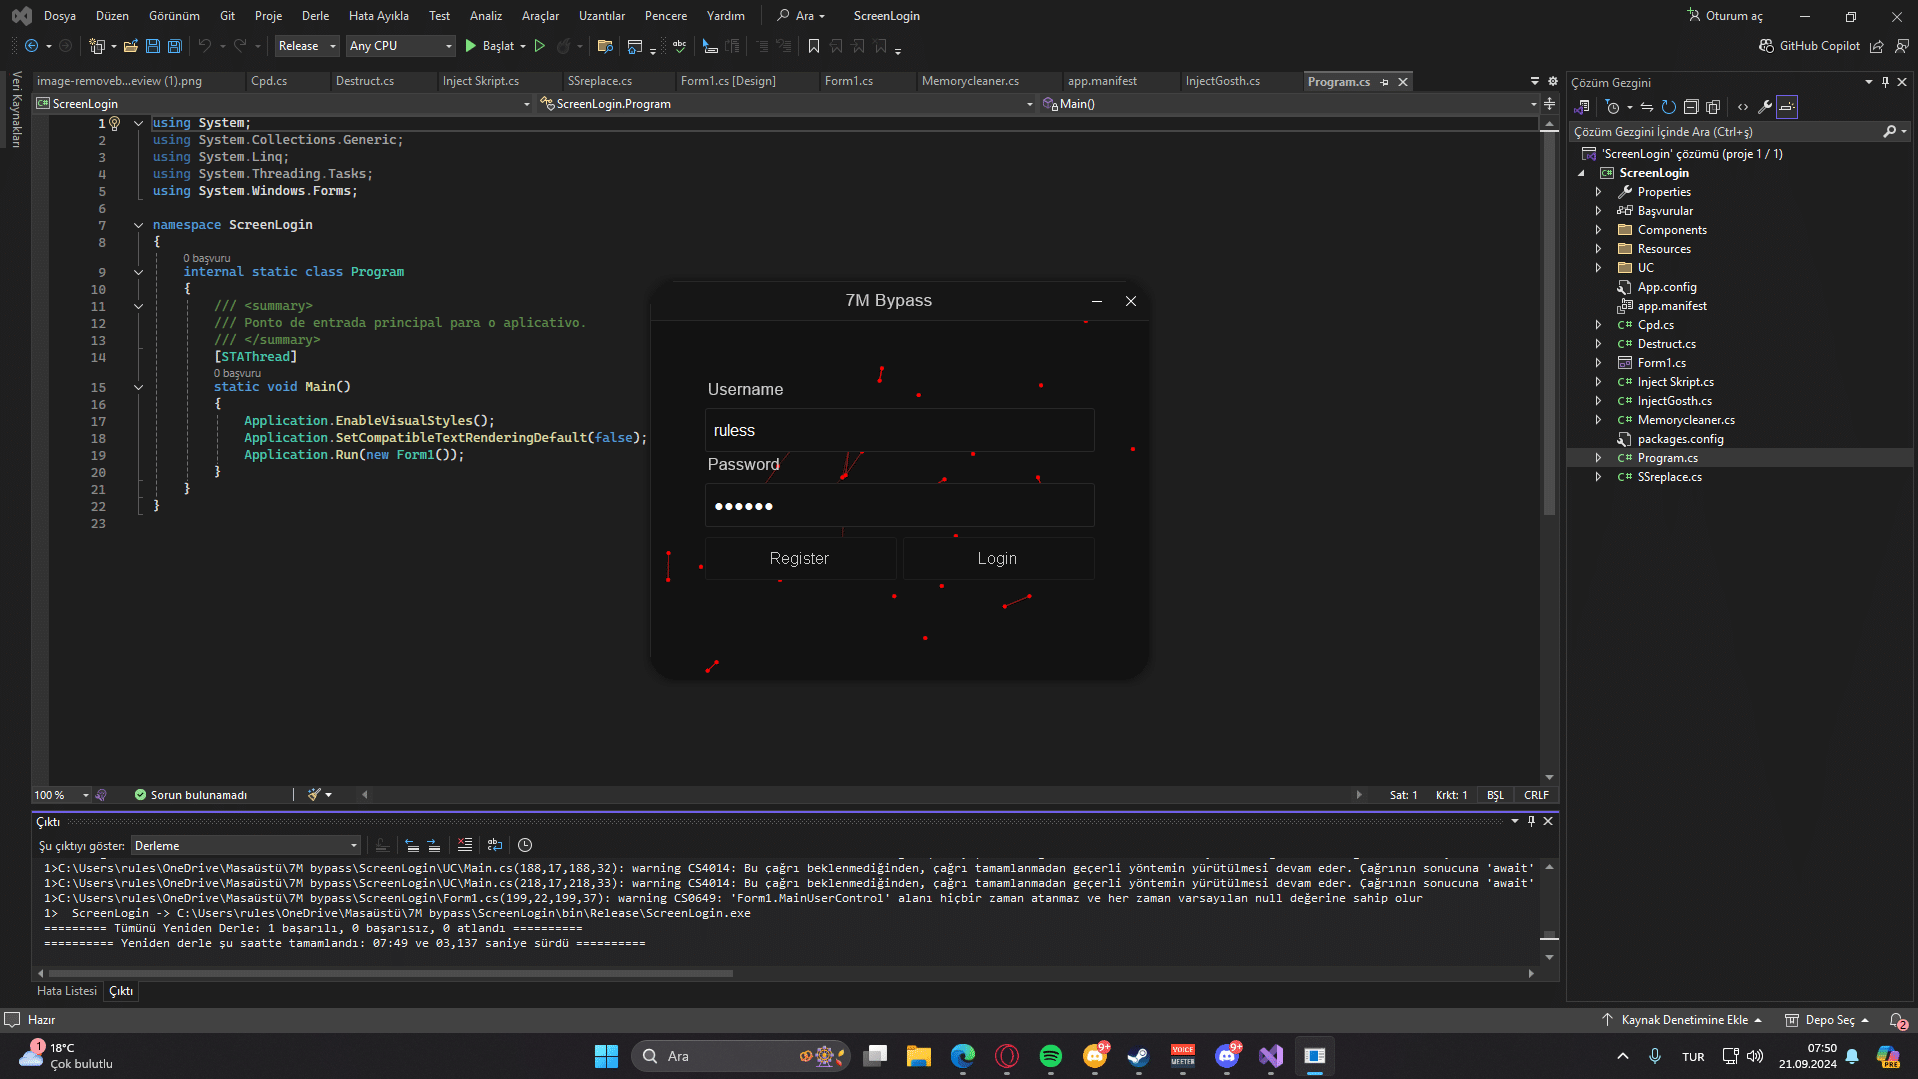
Task: Click the Username field containing ruless
Action: click(900, 431)
